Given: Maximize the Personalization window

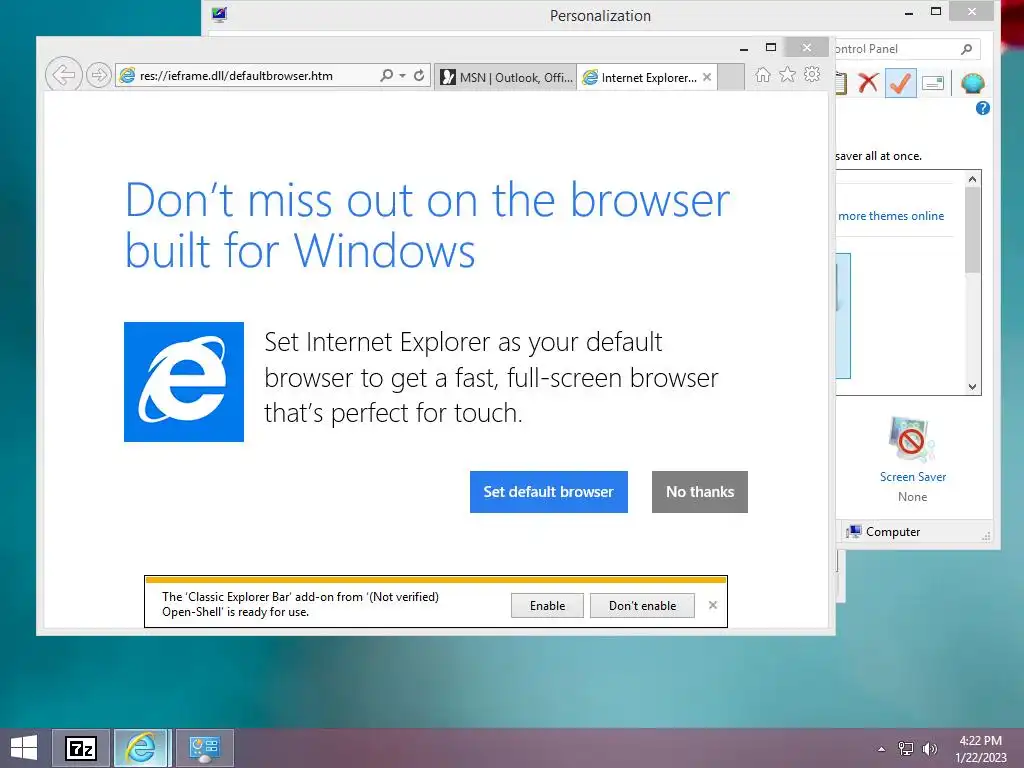Looking at the screenshot, I should point(936,11).
